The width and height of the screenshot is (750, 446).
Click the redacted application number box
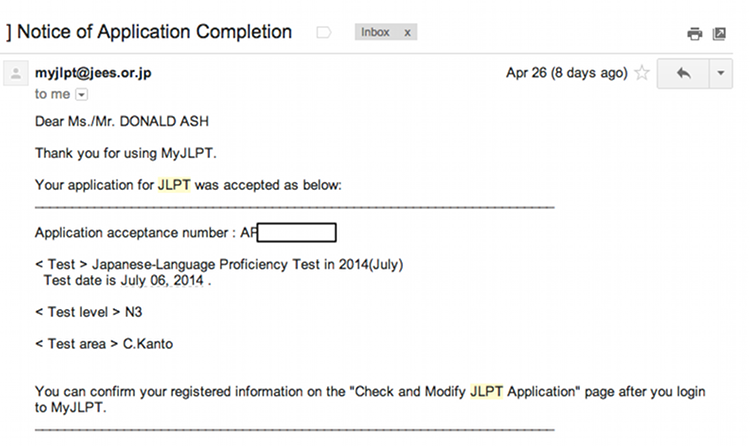pyautogui.click(x=297, y=233)
